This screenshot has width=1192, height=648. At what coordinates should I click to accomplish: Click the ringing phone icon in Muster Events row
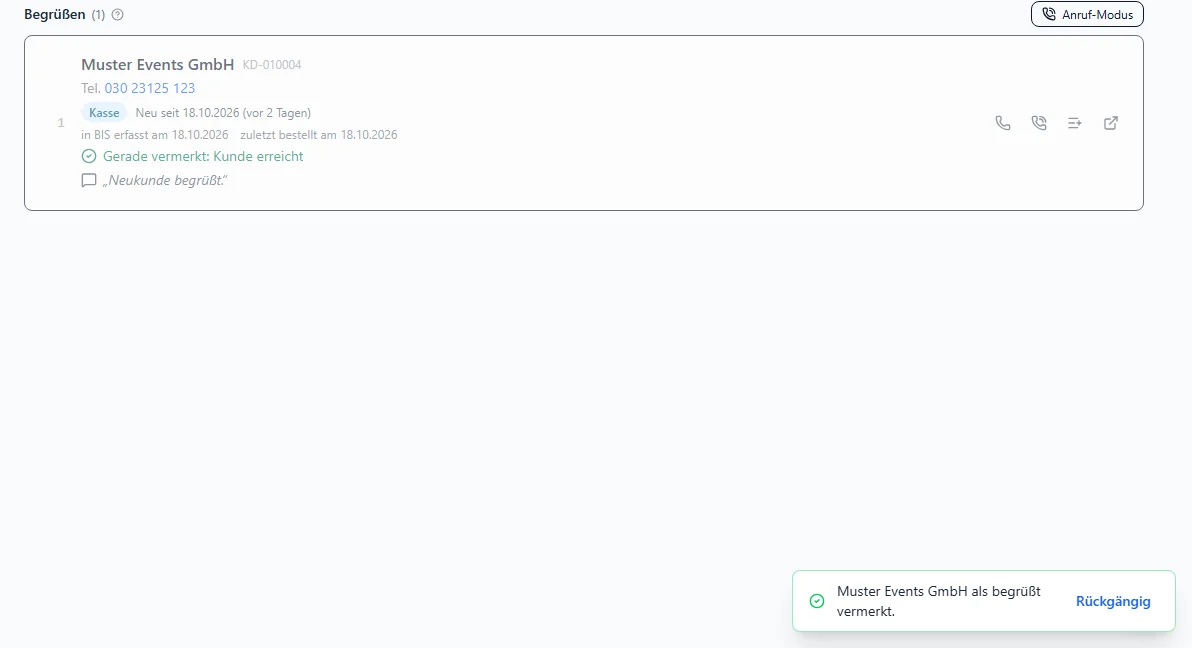[1038, 123]
